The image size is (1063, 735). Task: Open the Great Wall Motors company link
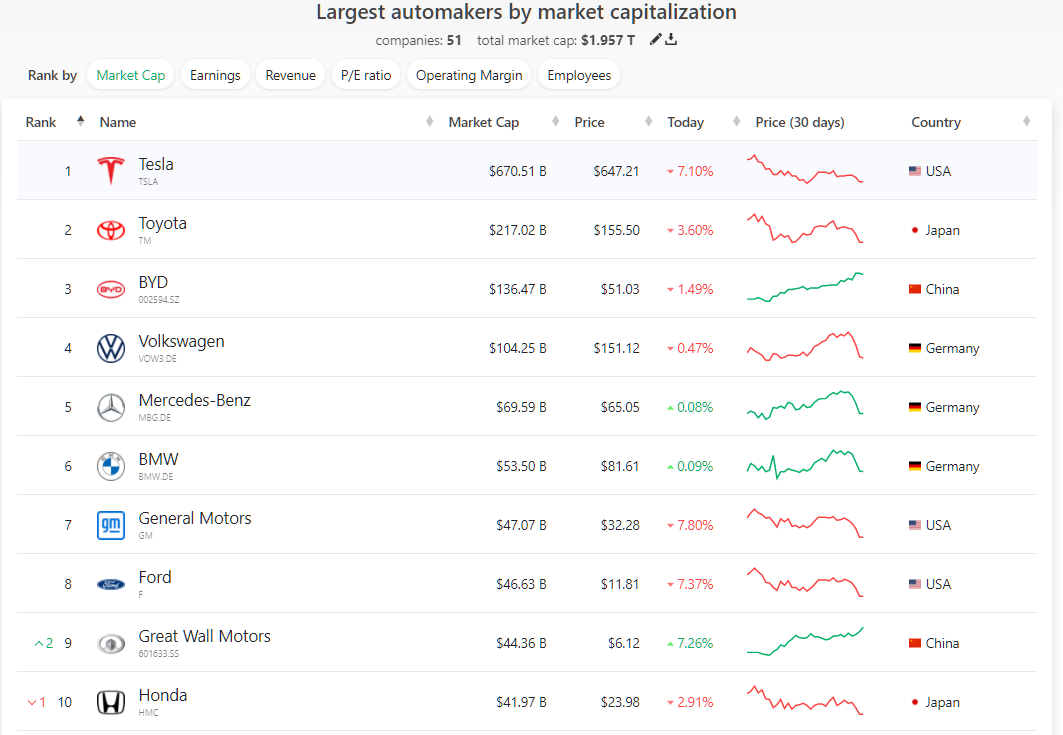[x=204, y=636]
